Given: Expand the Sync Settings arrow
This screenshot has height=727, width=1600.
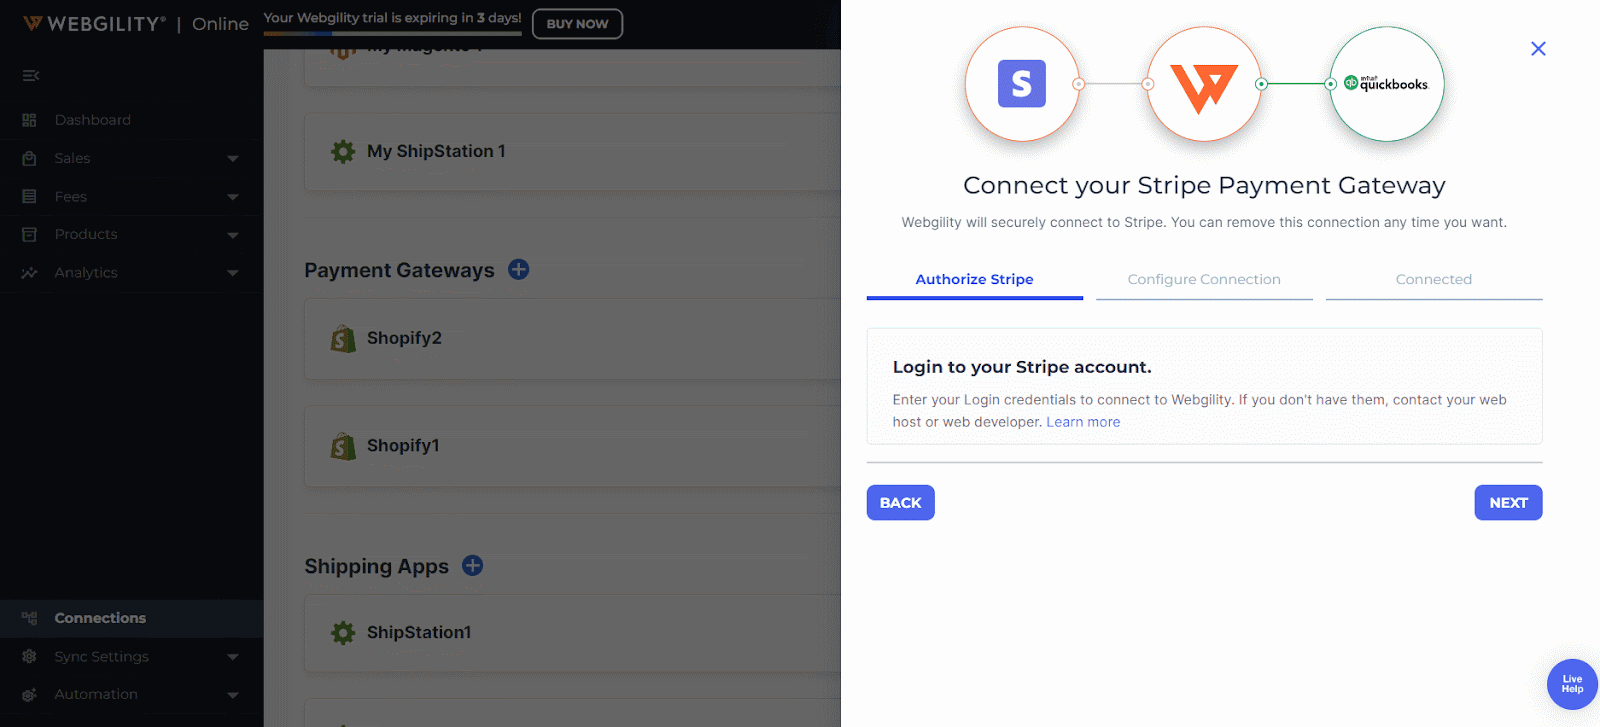Looking at the screenshot, I should tap(233, 657).
